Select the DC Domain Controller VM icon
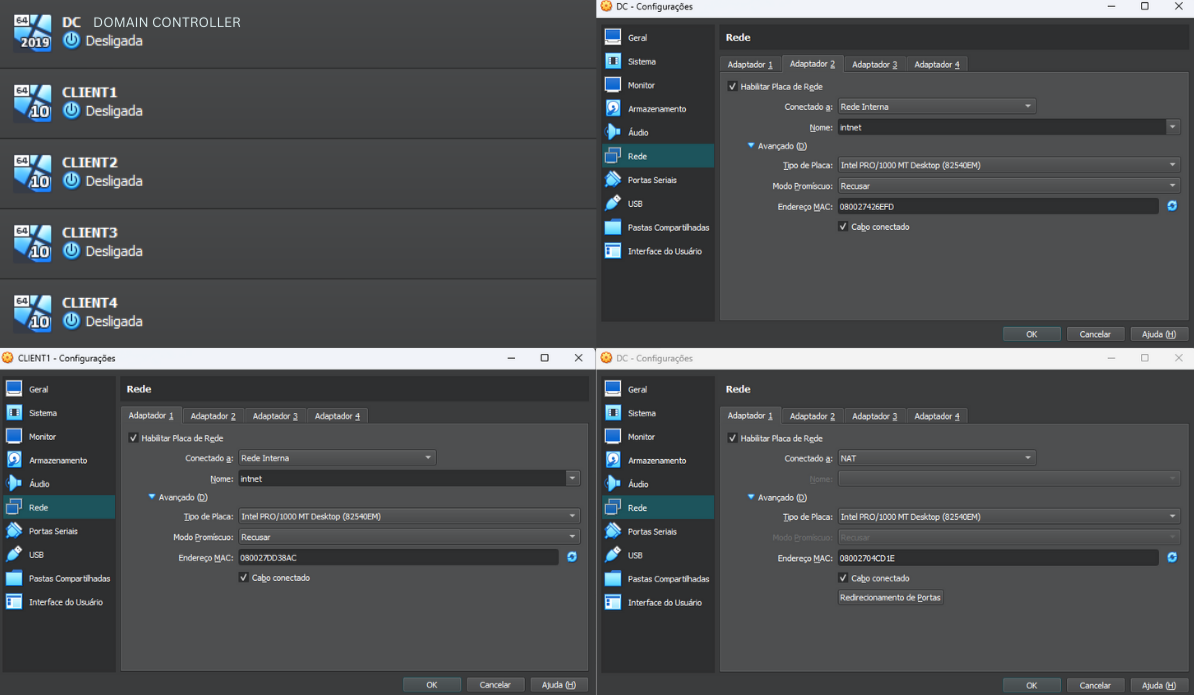 (32, 33)
